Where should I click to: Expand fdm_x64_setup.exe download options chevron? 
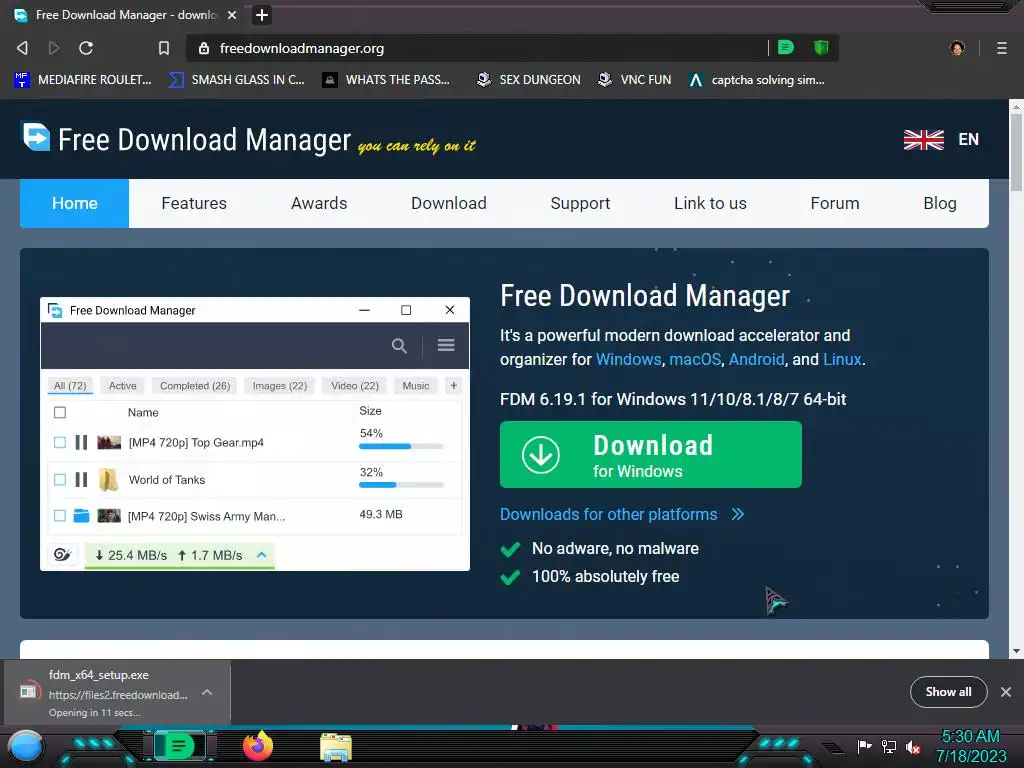click(x=207, y=692)
